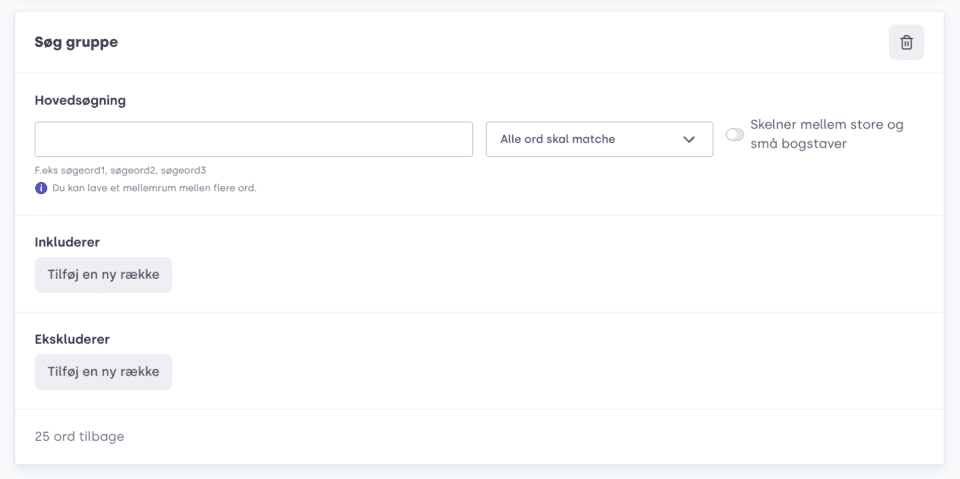Click the F.eks søgeord1 hint text
960x479 pixels.
tap(120, 170)
